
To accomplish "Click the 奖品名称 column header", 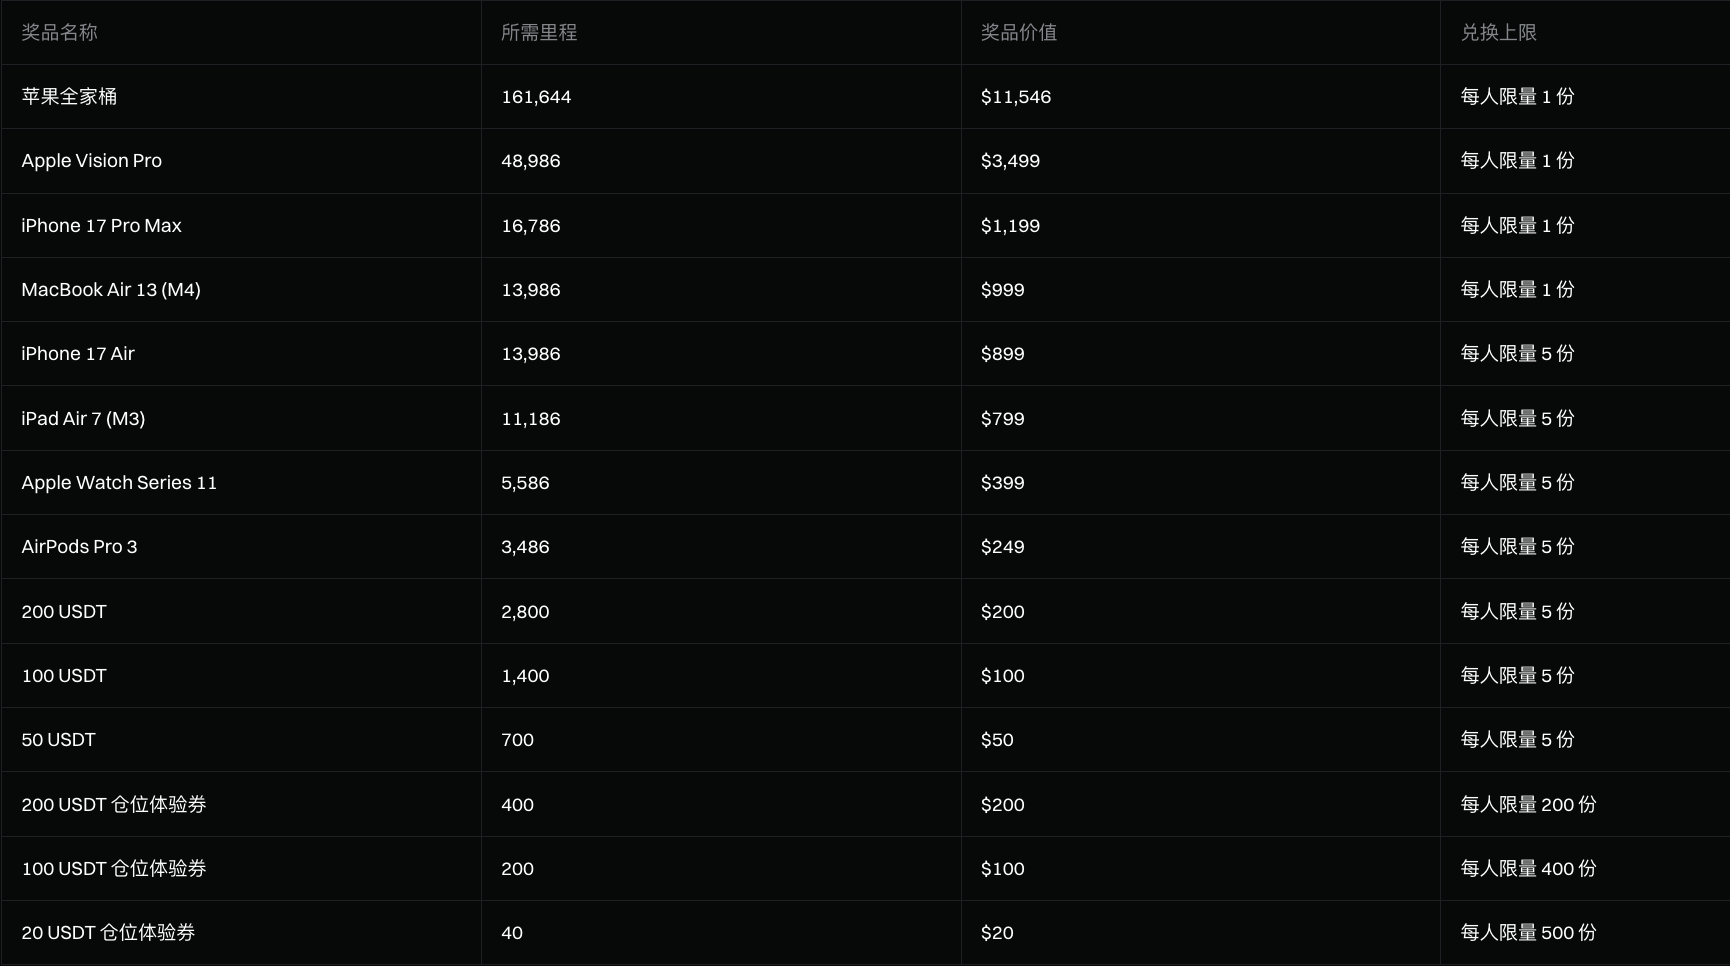I will [x=59, y=33].
